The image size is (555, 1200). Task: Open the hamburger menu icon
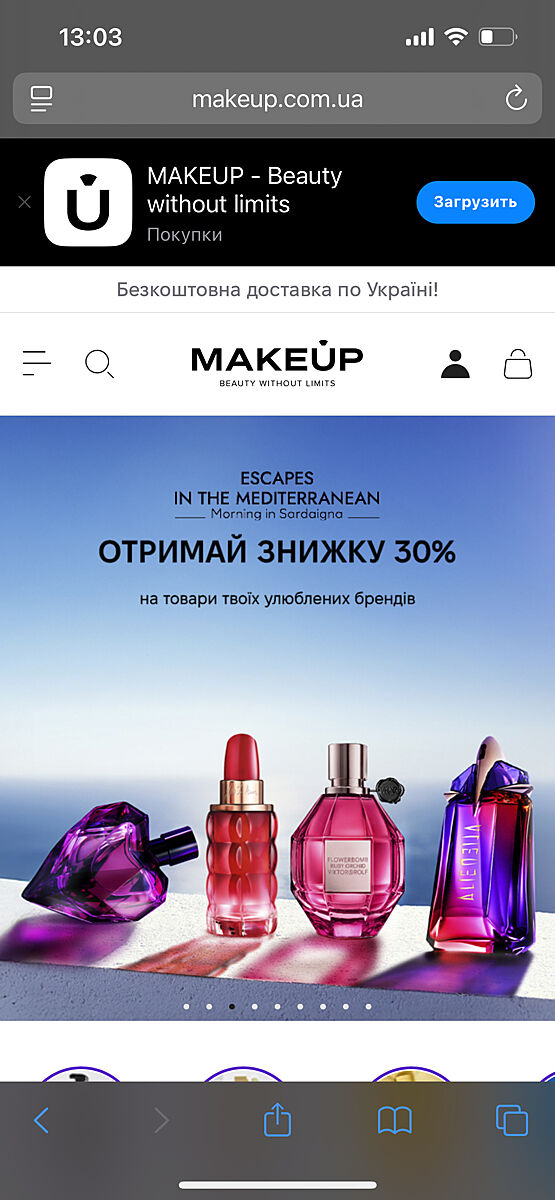pos(37,363)
